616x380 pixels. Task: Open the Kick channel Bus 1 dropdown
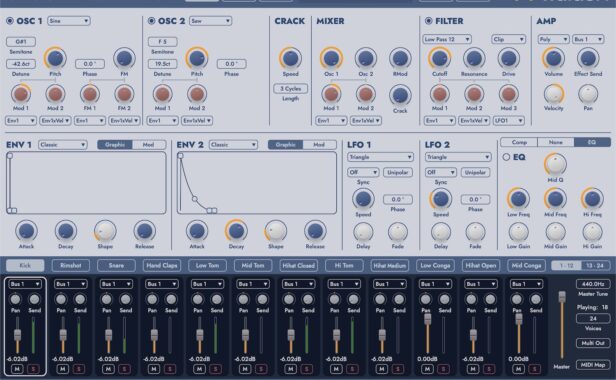click(x=25, y=284)
